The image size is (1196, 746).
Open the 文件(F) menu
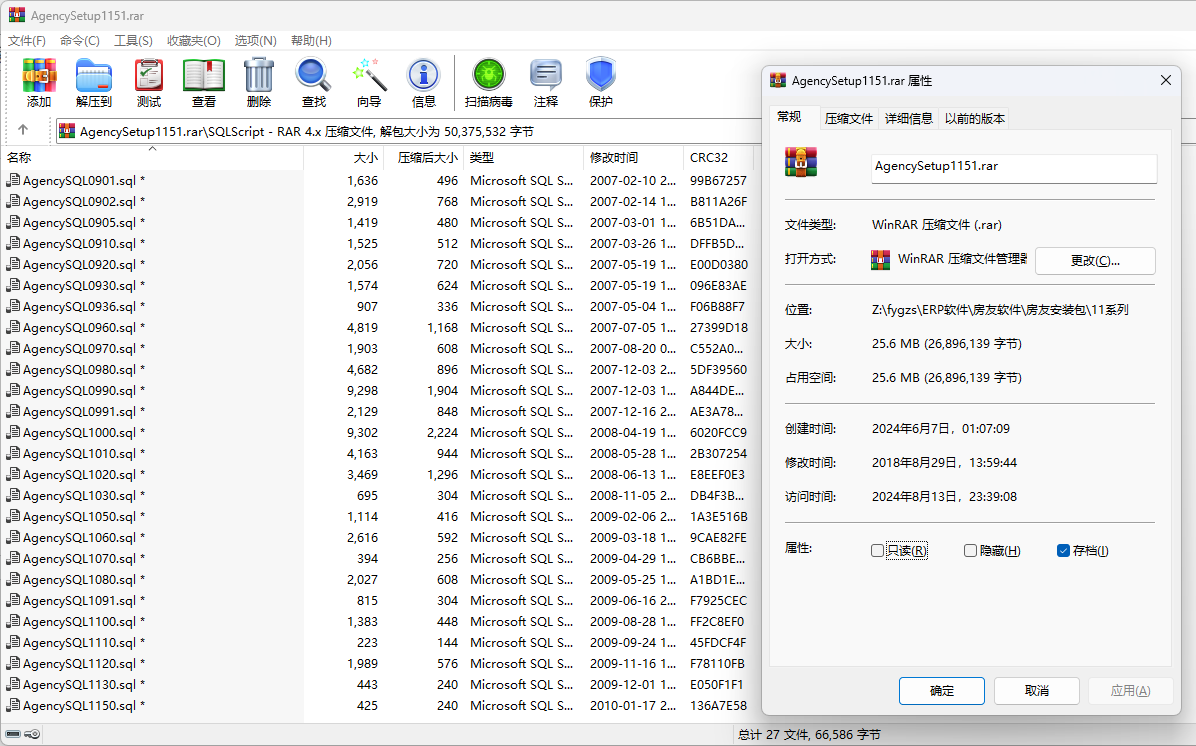[27, 40]
